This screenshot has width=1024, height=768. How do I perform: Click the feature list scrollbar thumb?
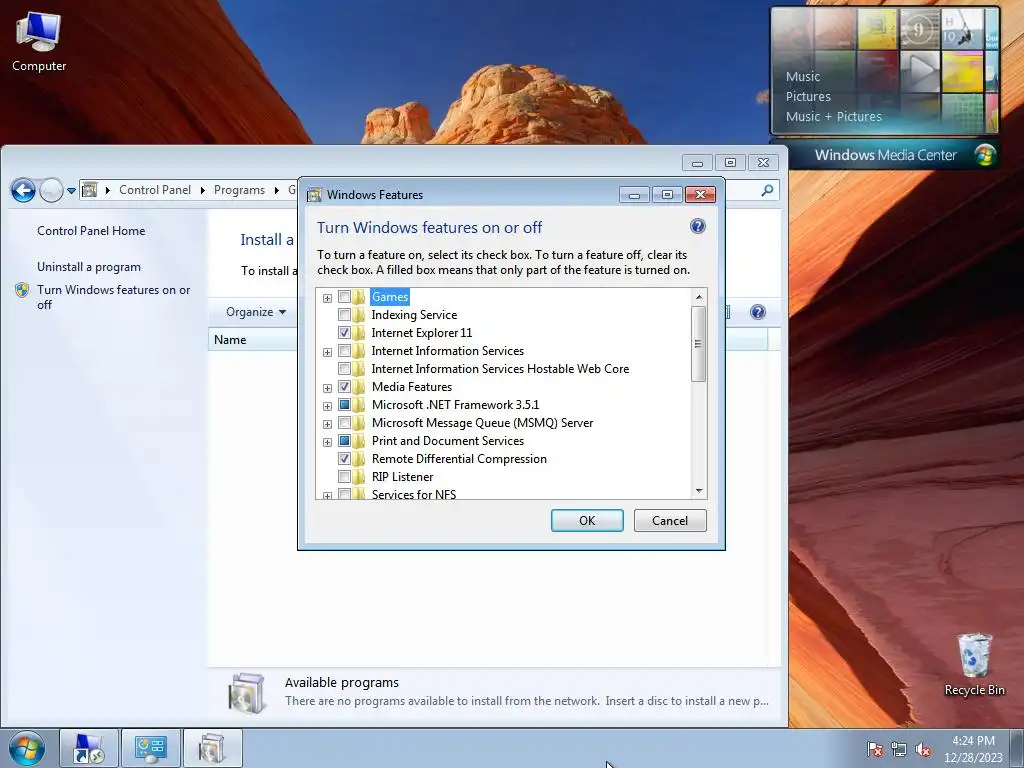point(699,344)
